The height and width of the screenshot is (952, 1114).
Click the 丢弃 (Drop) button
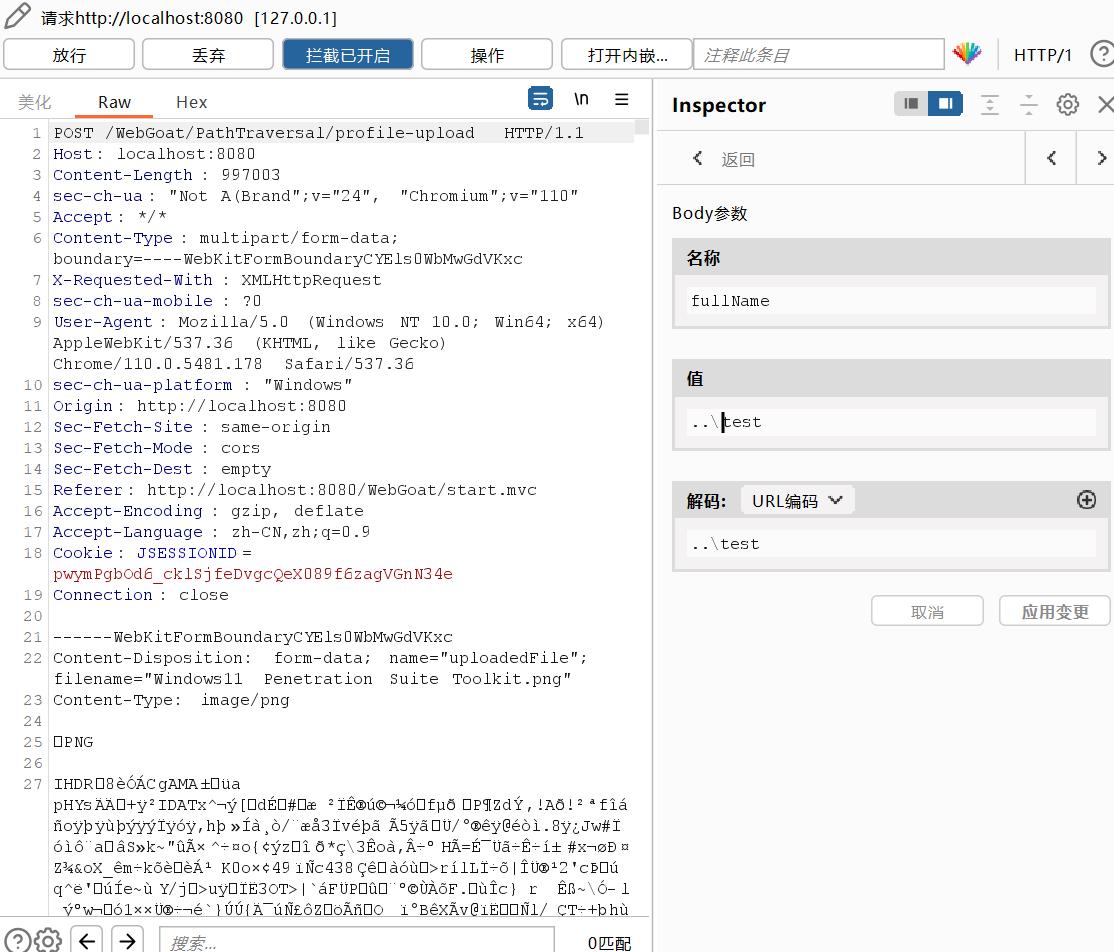coord(208,55)
